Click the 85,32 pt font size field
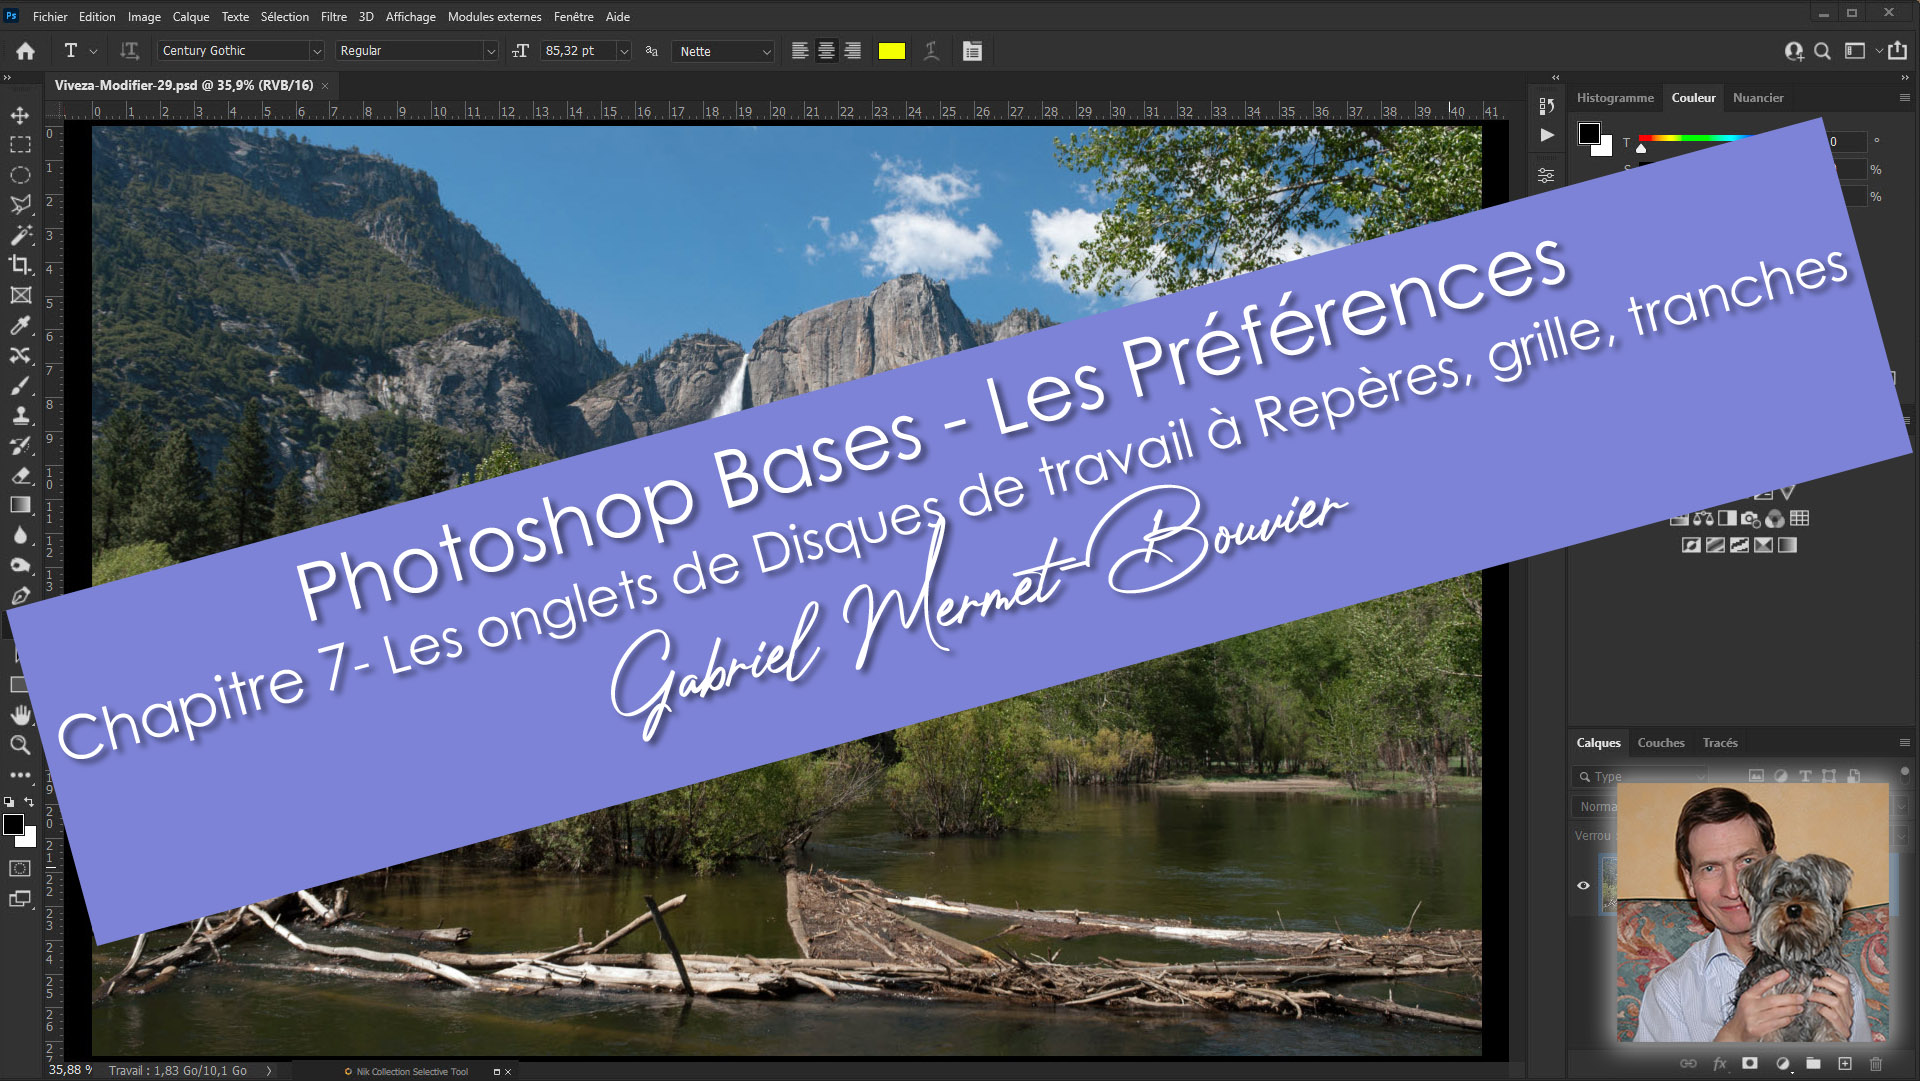Image resolution: width=1920 pixels, height=1081 pixels. (578, 51)
